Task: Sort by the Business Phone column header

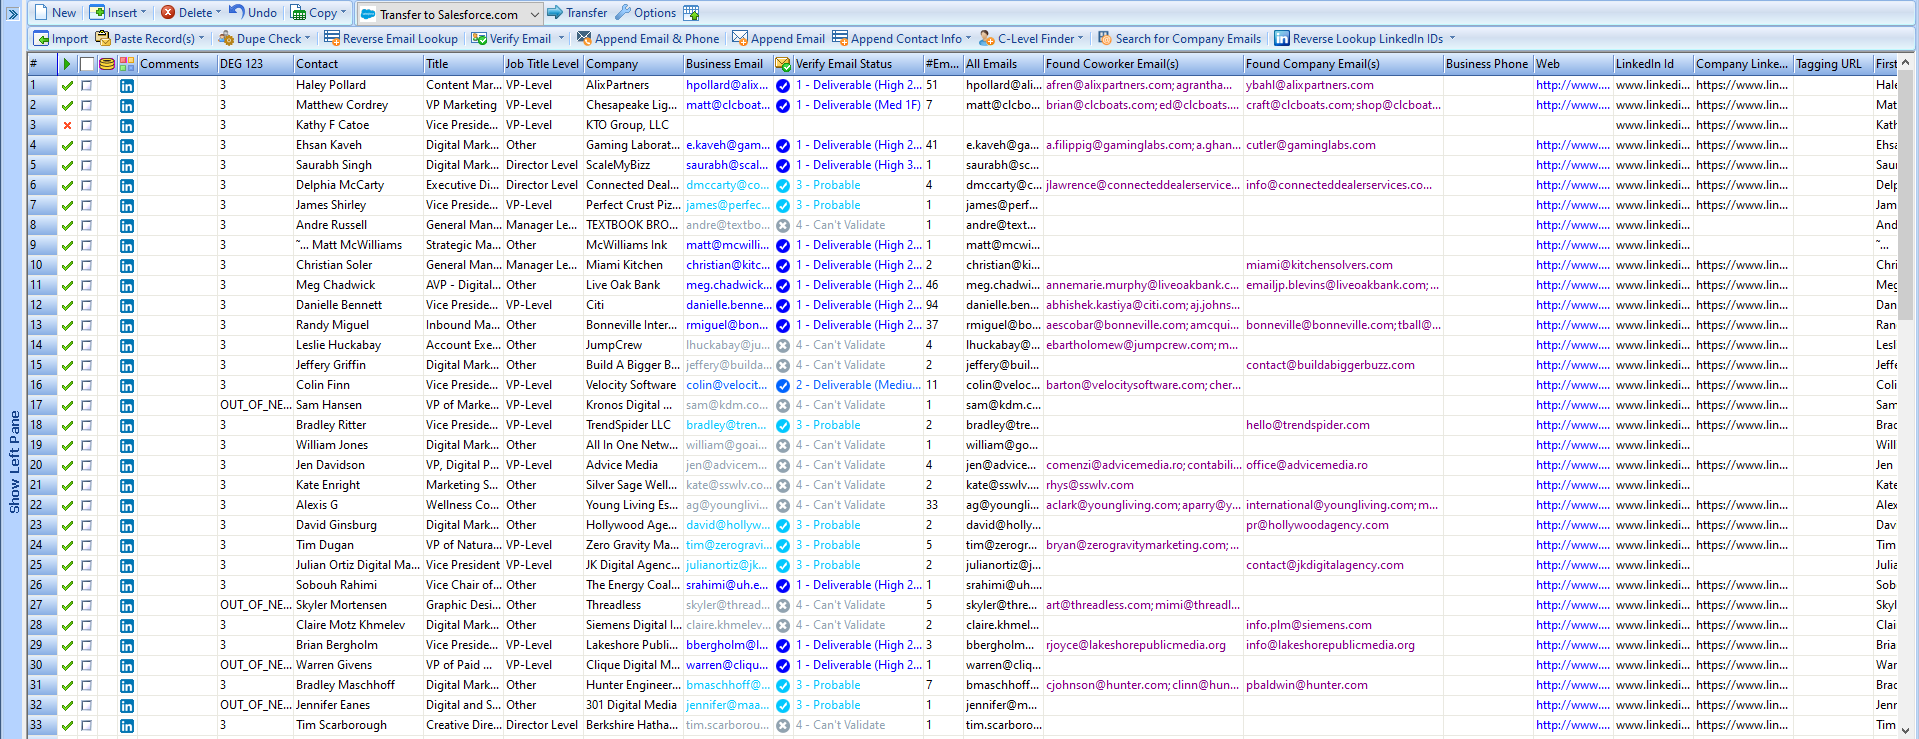Action: click(1488, 64)
